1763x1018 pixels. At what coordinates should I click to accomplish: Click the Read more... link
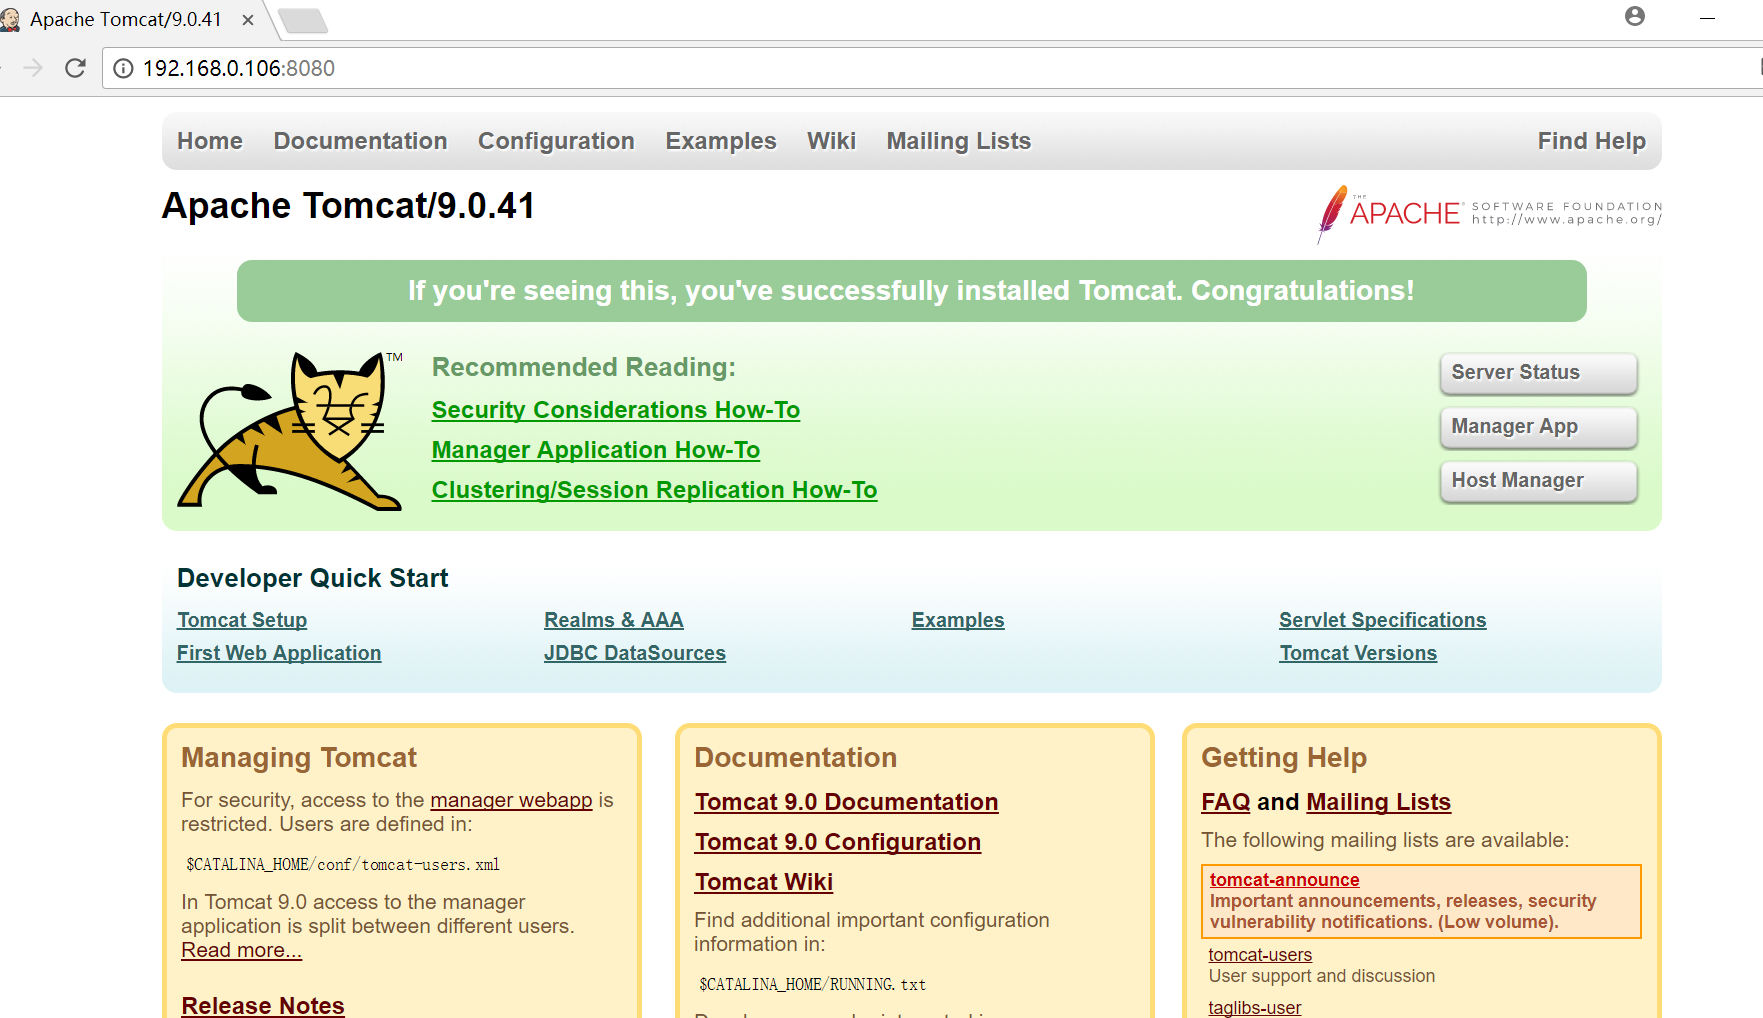[x=241, y=950]
